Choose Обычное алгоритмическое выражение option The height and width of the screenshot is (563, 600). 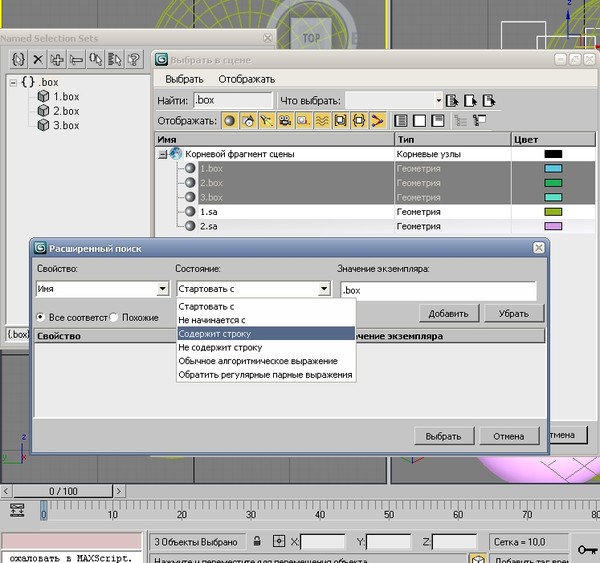(x=266, y=361)
